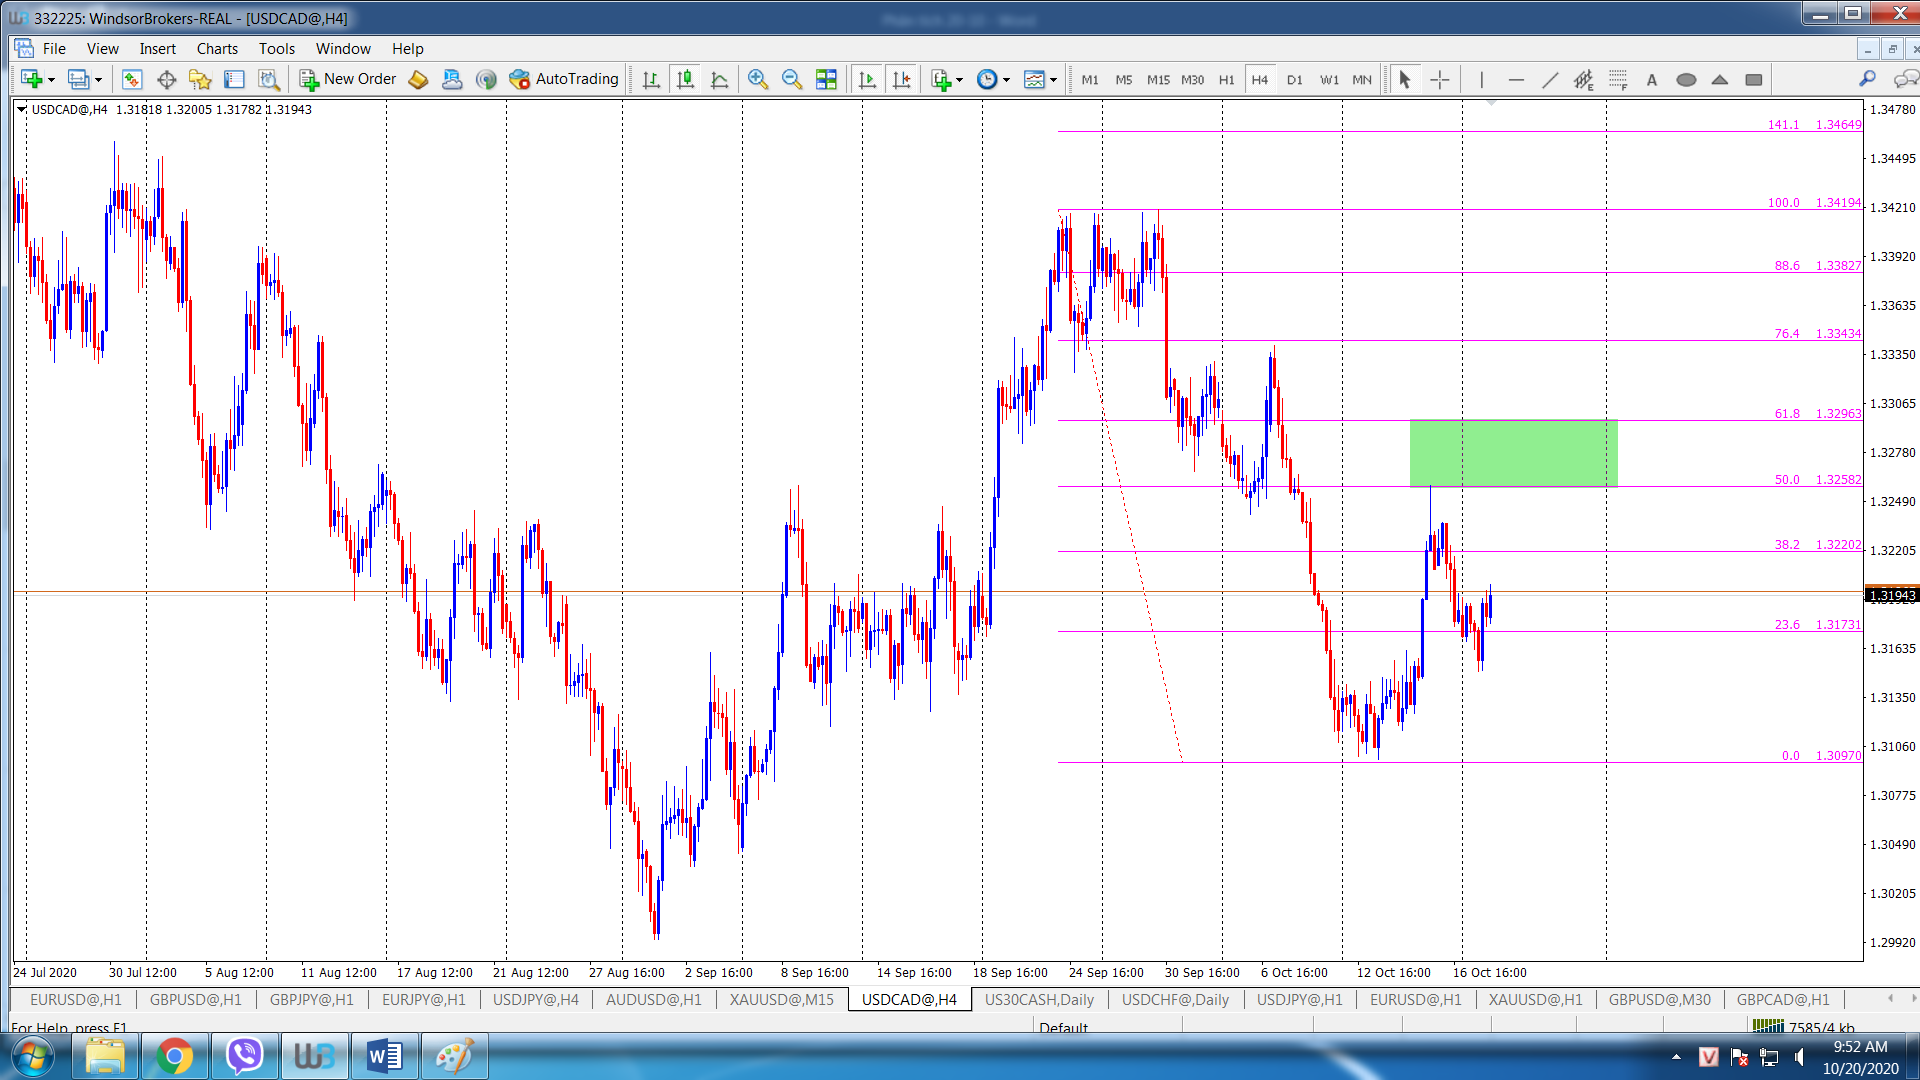Open the New Chart toolbar icon

coord(31,79)
